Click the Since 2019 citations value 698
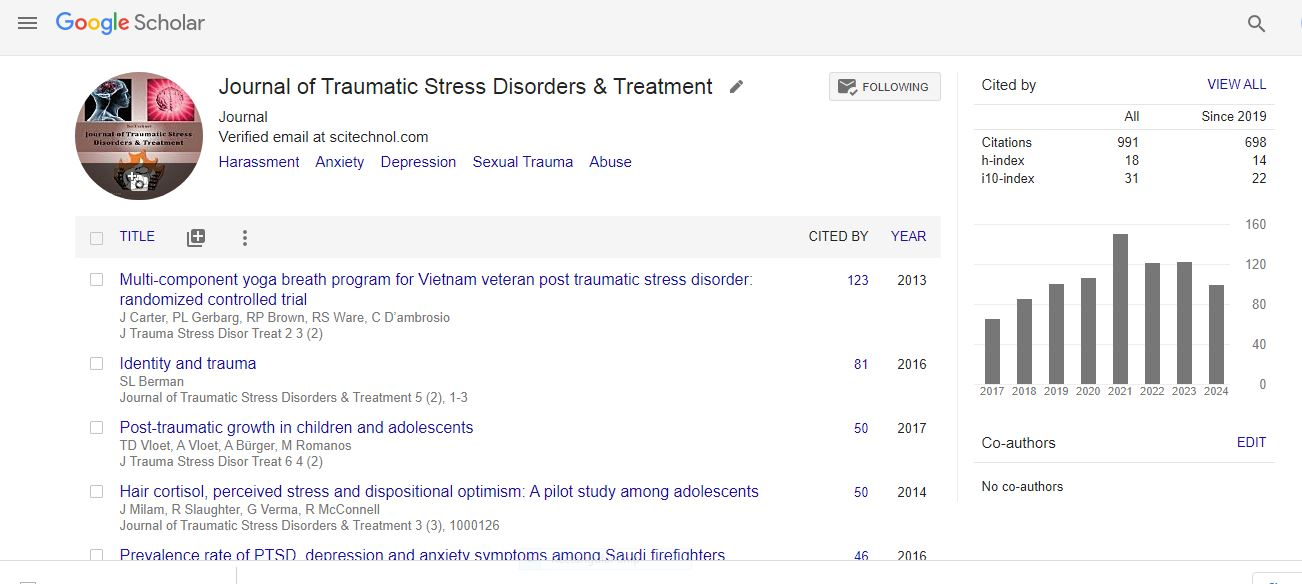 pyautogui.click(x=1255, y=143)
